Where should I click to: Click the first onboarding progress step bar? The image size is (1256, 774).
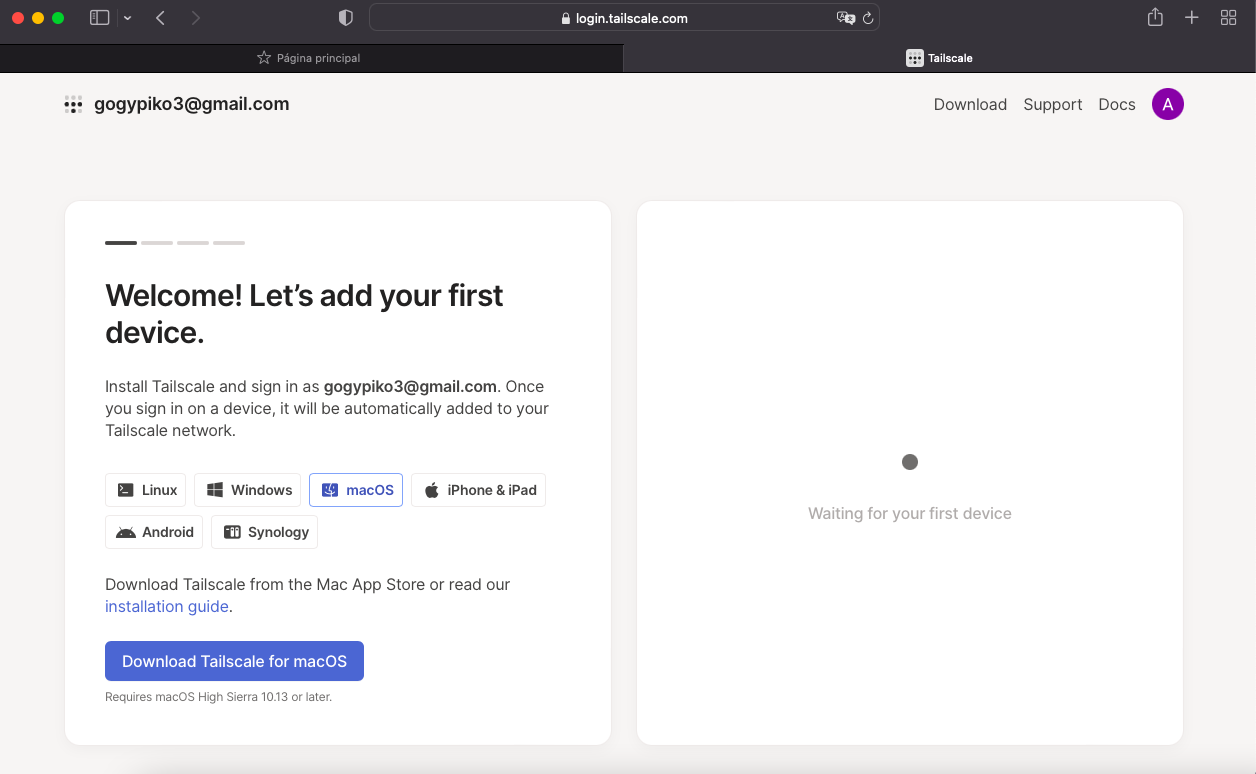[x=121, y=243]
